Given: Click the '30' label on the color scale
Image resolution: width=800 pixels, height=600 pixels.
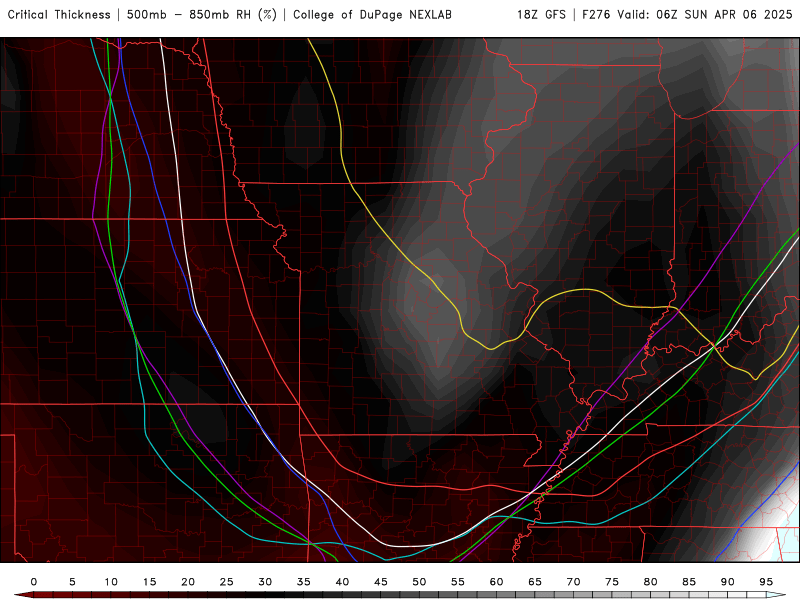Looking at the screenshot, I should click(x=265, y=582).
